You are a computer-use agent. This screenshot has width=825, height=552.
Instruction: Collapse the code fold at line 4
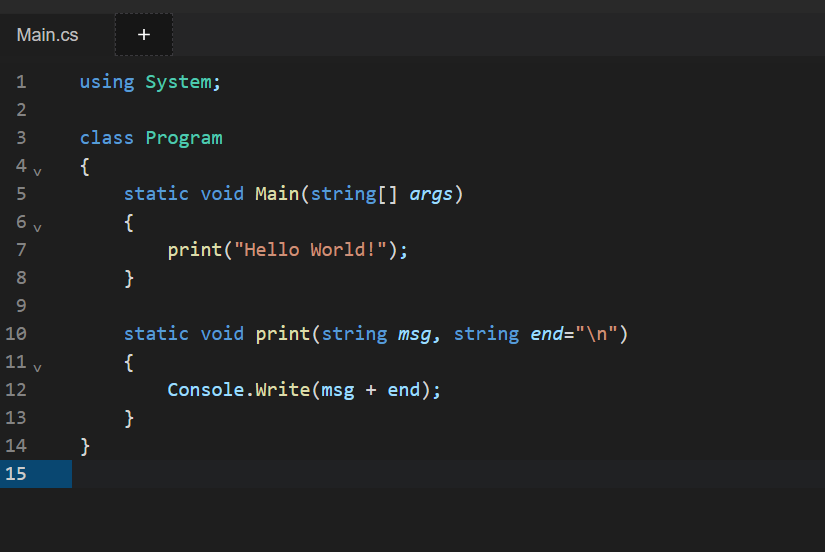[37, 172]
